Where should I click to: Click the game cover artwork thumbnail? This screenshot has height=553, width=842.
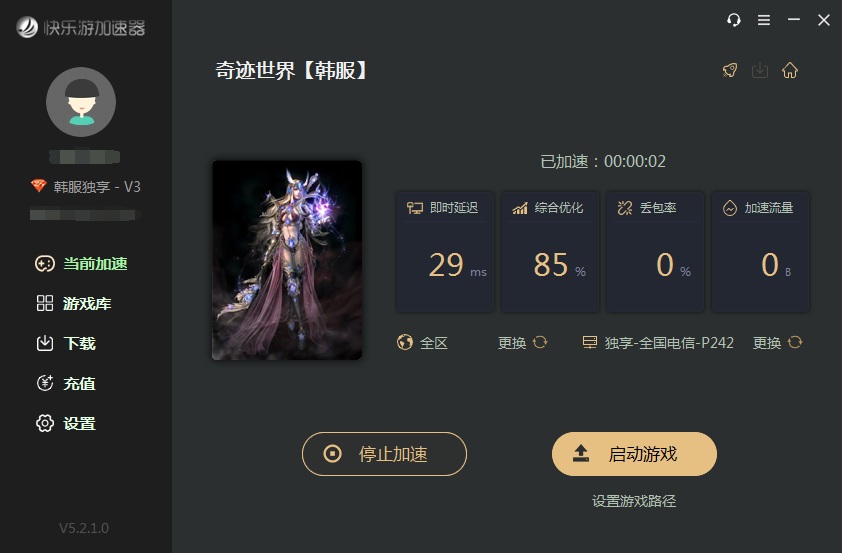pos(287,260)
